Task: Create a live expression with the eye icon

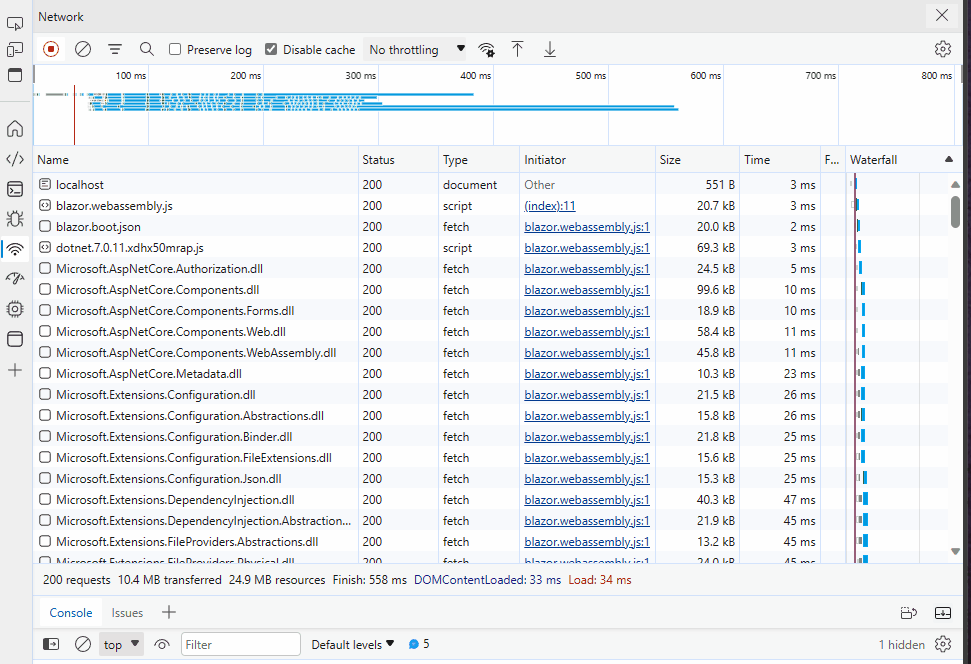Action: pos(161,644)
